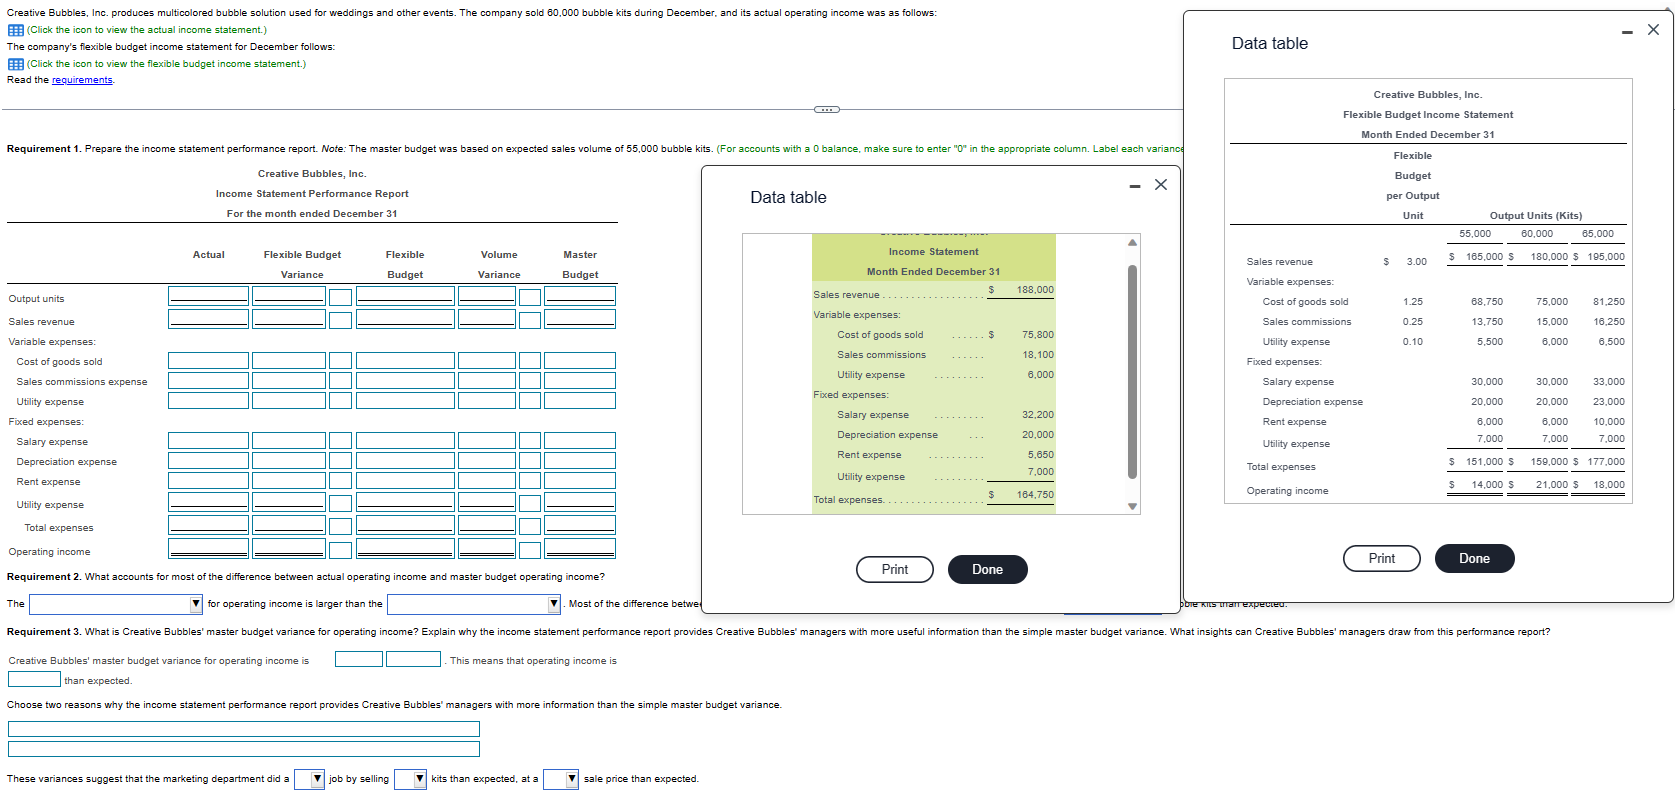Screen dimensions: 1675x806
Task: Click the '5,650' rent expense value
Action: (x=1041, y=455)
